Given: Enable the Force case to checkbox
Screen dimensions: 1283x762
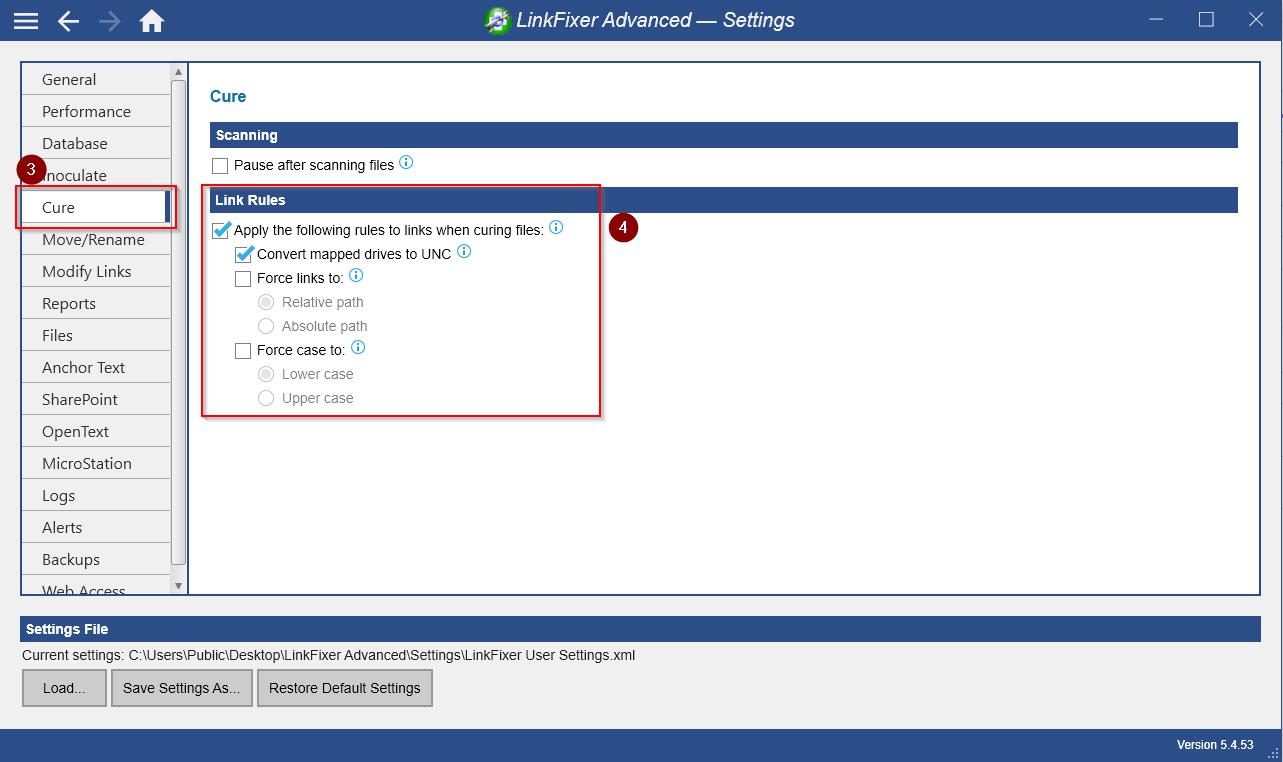Looking at the screenshot, I should 243,351.
